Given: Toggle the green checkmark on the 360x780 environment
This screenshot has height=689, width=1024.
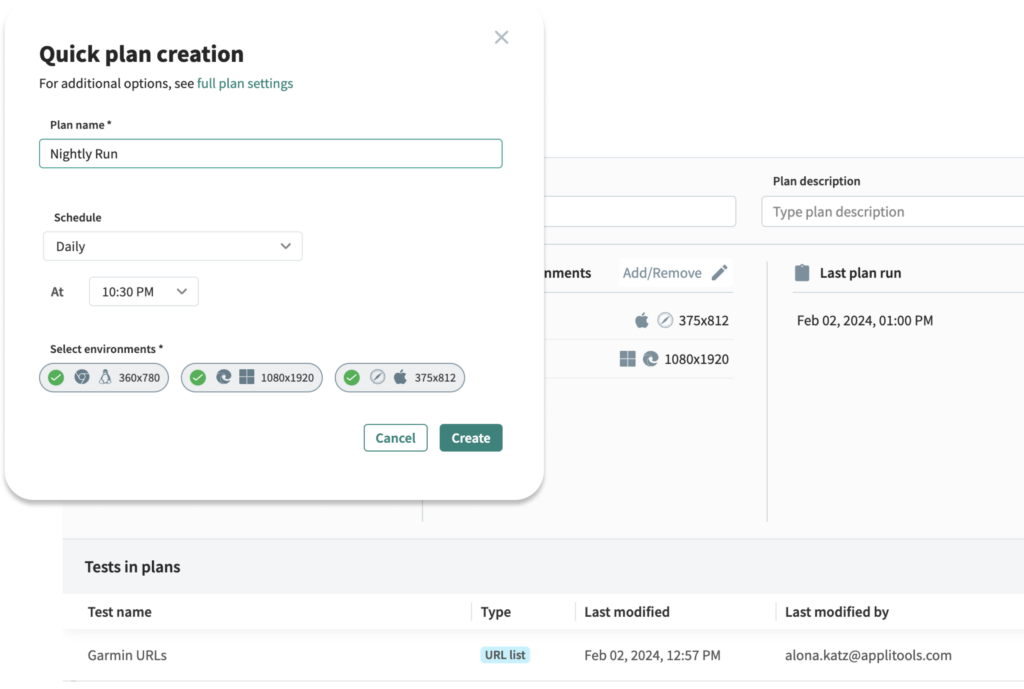Looking at the screenshot, I should coord(56,377).
